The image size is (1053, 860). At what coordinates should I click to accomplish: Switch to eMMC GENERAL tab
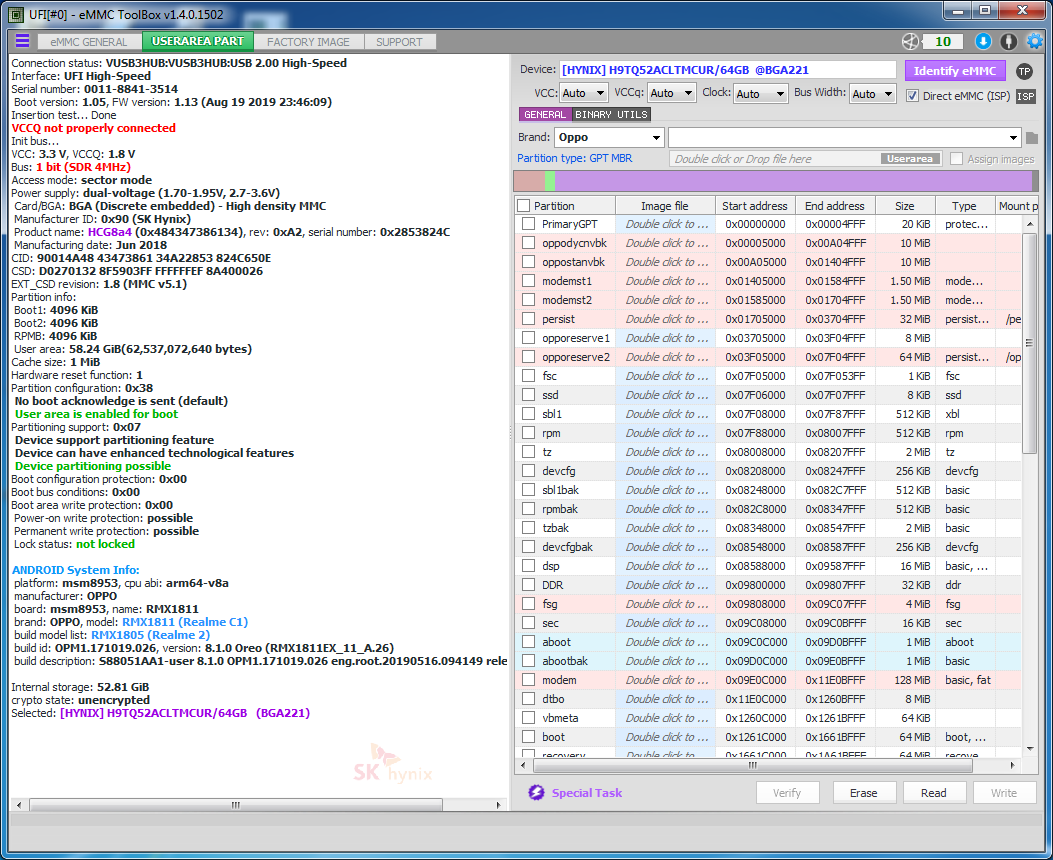89,42
